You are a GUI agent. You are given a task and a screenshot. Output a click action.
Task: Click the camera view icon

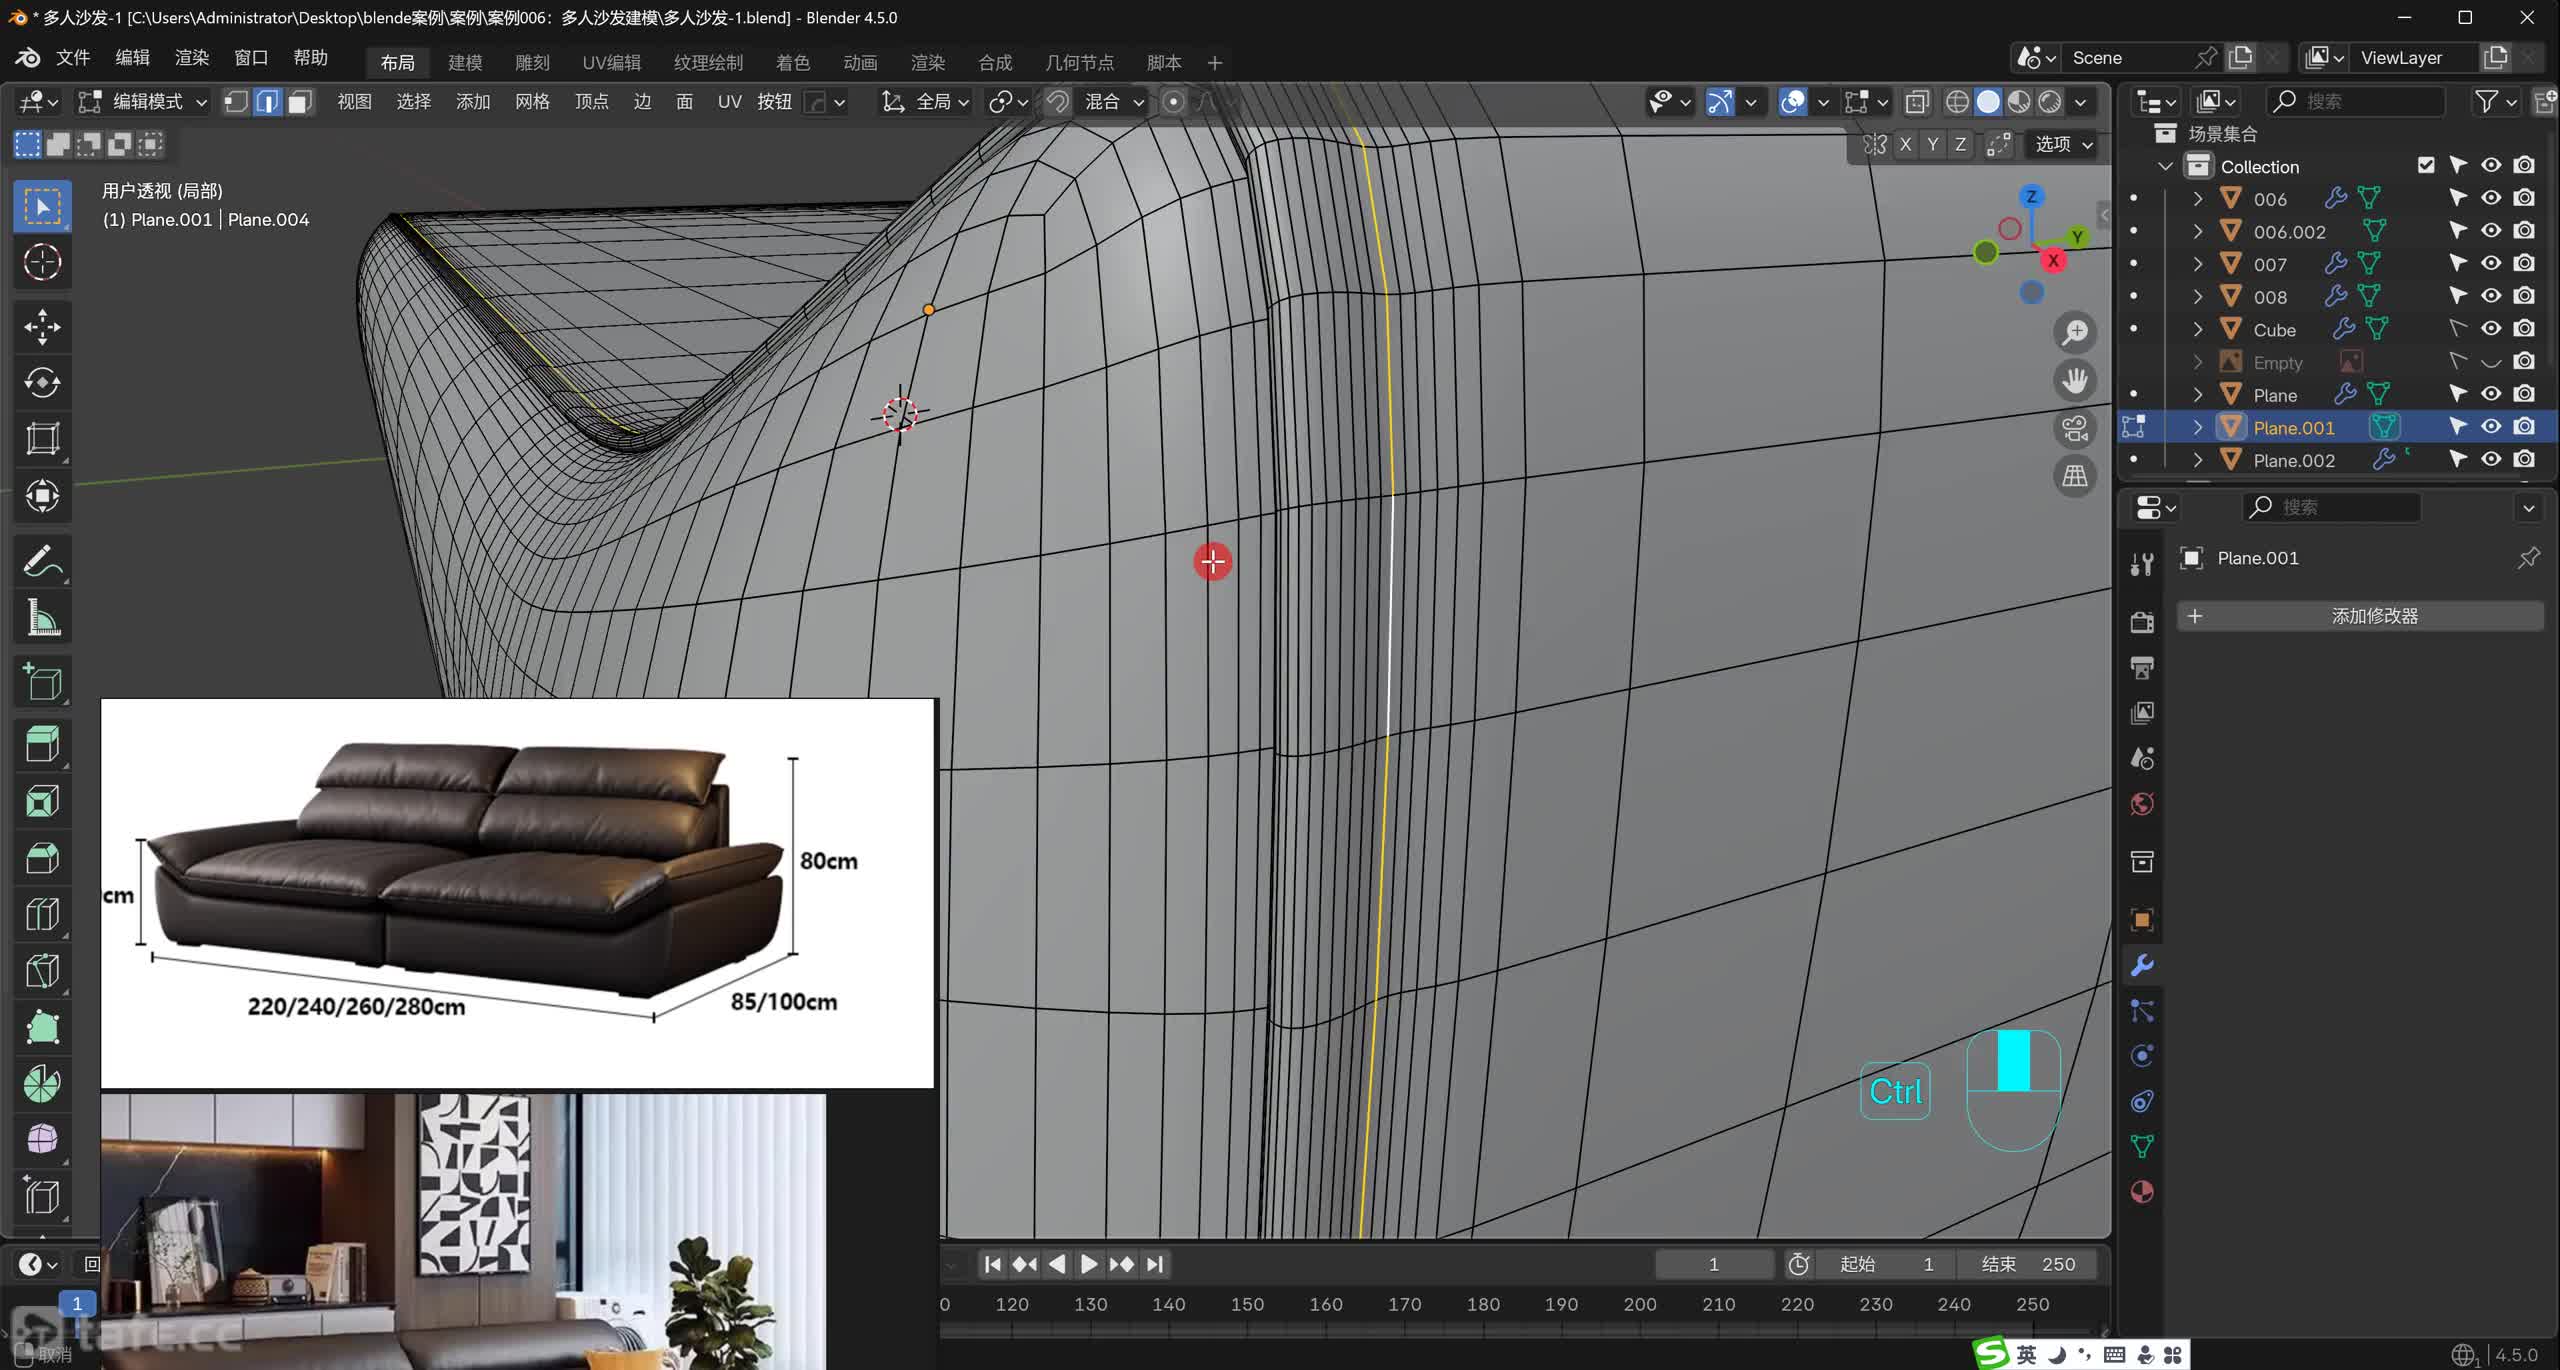coord(2075,429)
